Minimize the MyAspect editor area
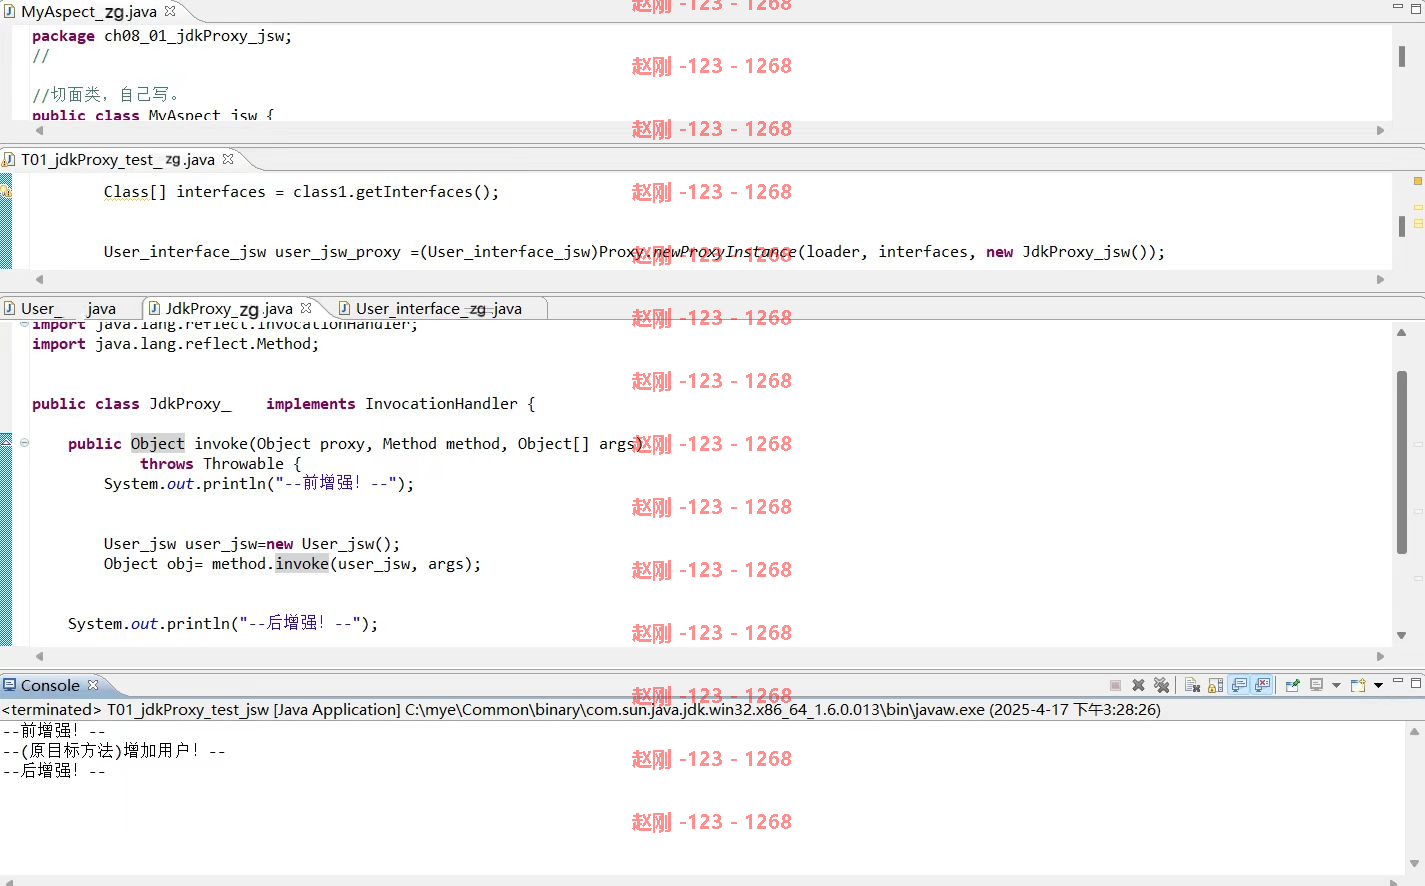 (x=1398, y=6)
